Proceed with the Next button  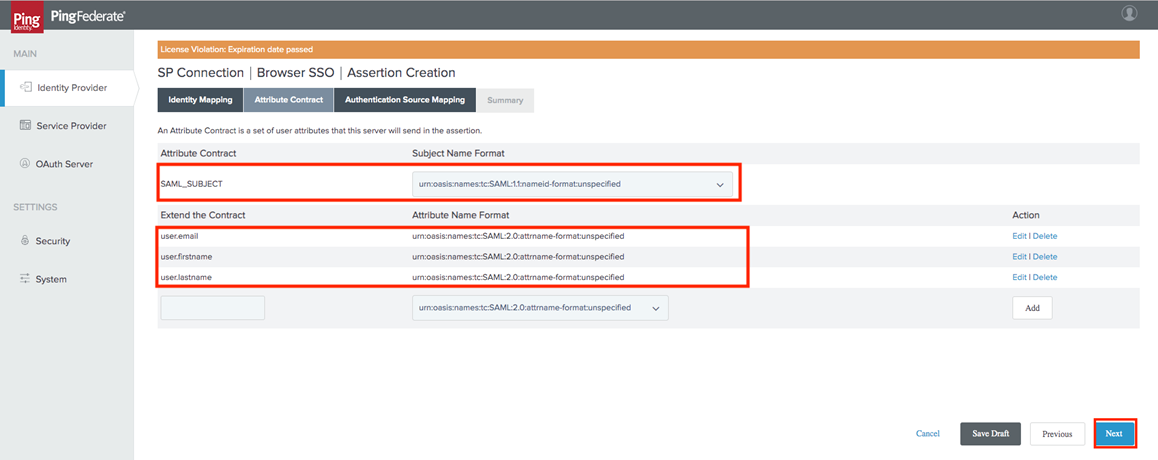coord(1114,434)
